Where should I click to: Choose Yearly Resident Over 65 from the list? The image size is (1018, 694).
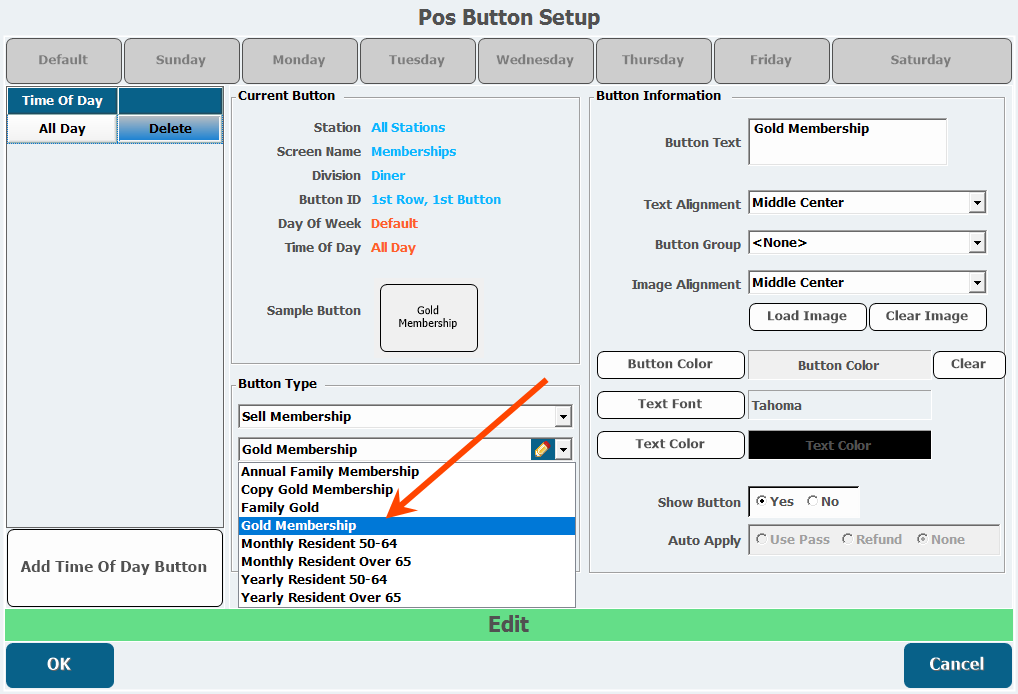coord(407,598)
